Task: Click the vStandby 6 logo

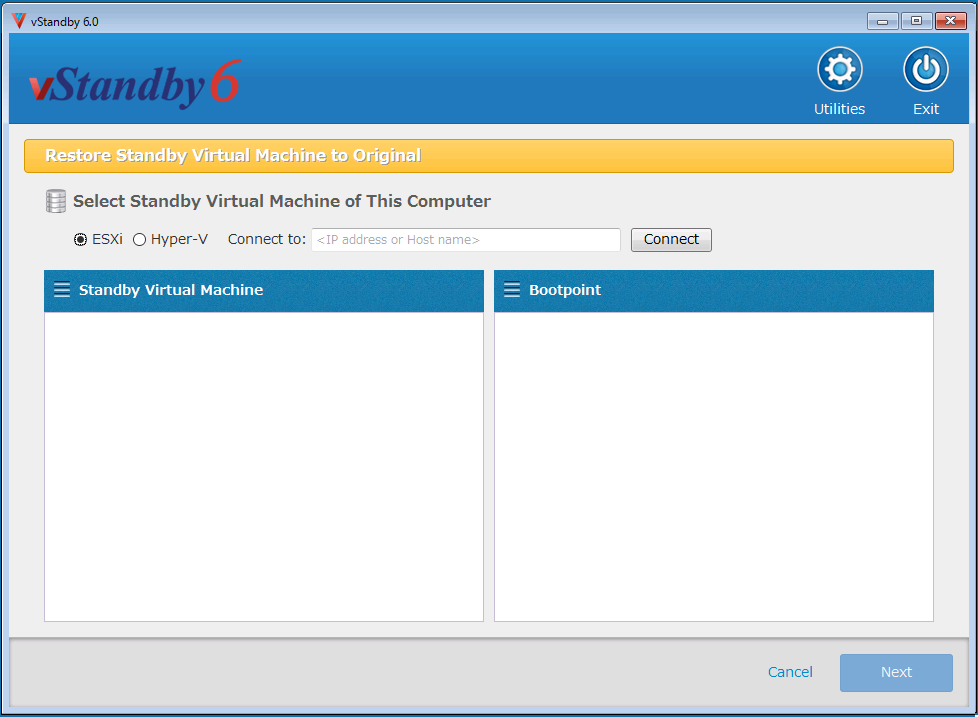Action: pyautogui.click(x=135, y=84)
